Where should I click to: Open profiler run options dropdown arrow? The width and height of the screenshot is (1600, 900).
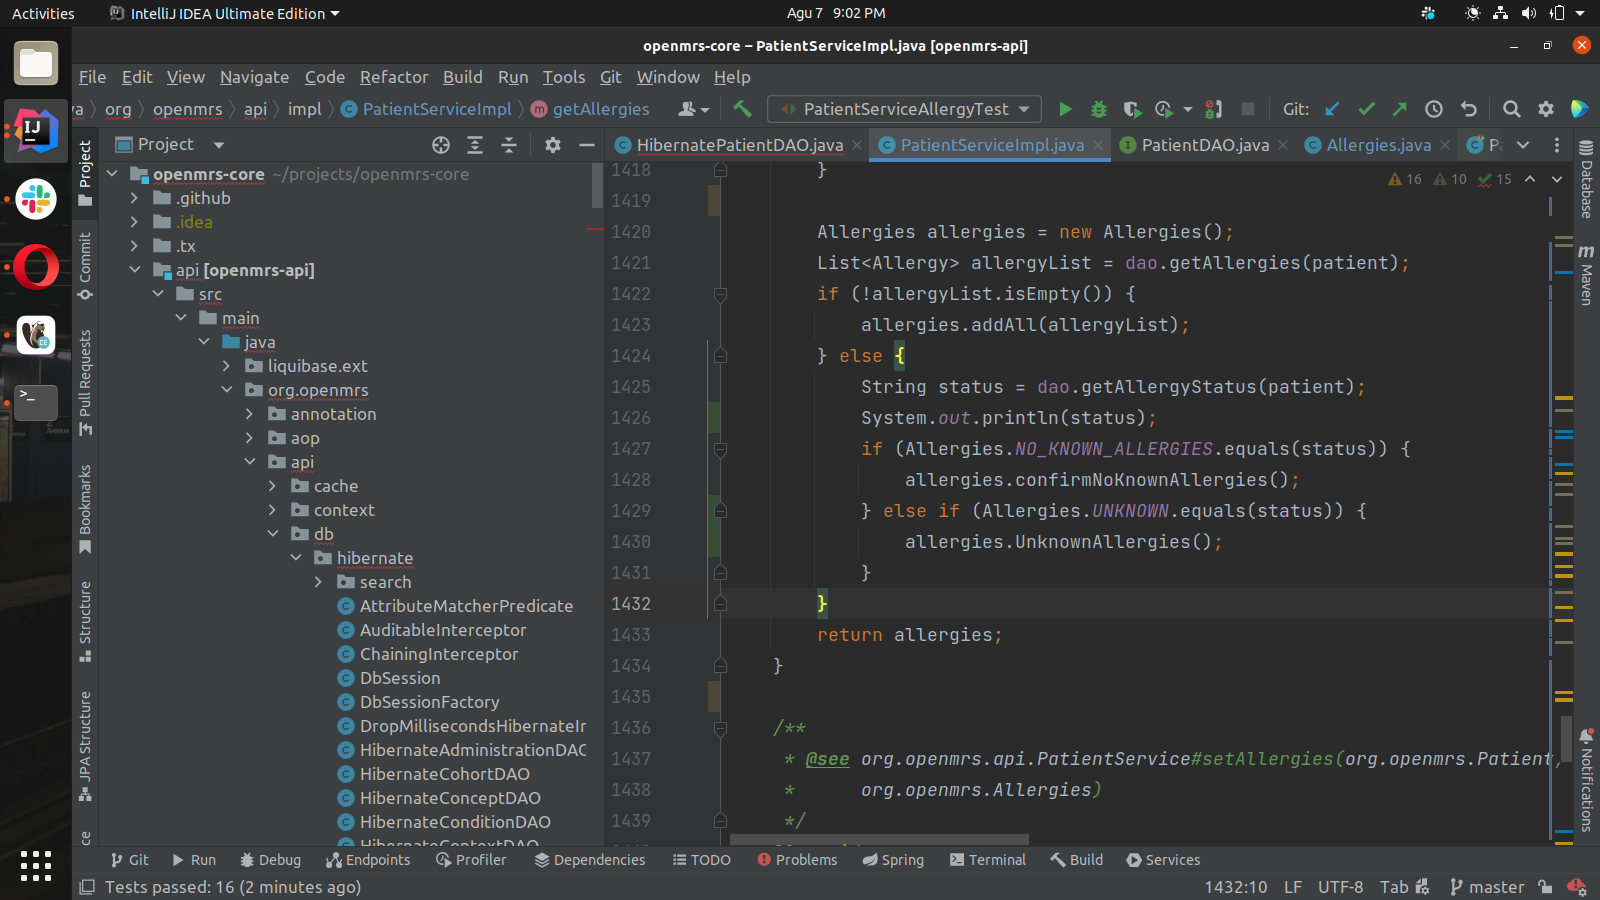tap(1188, 109)
